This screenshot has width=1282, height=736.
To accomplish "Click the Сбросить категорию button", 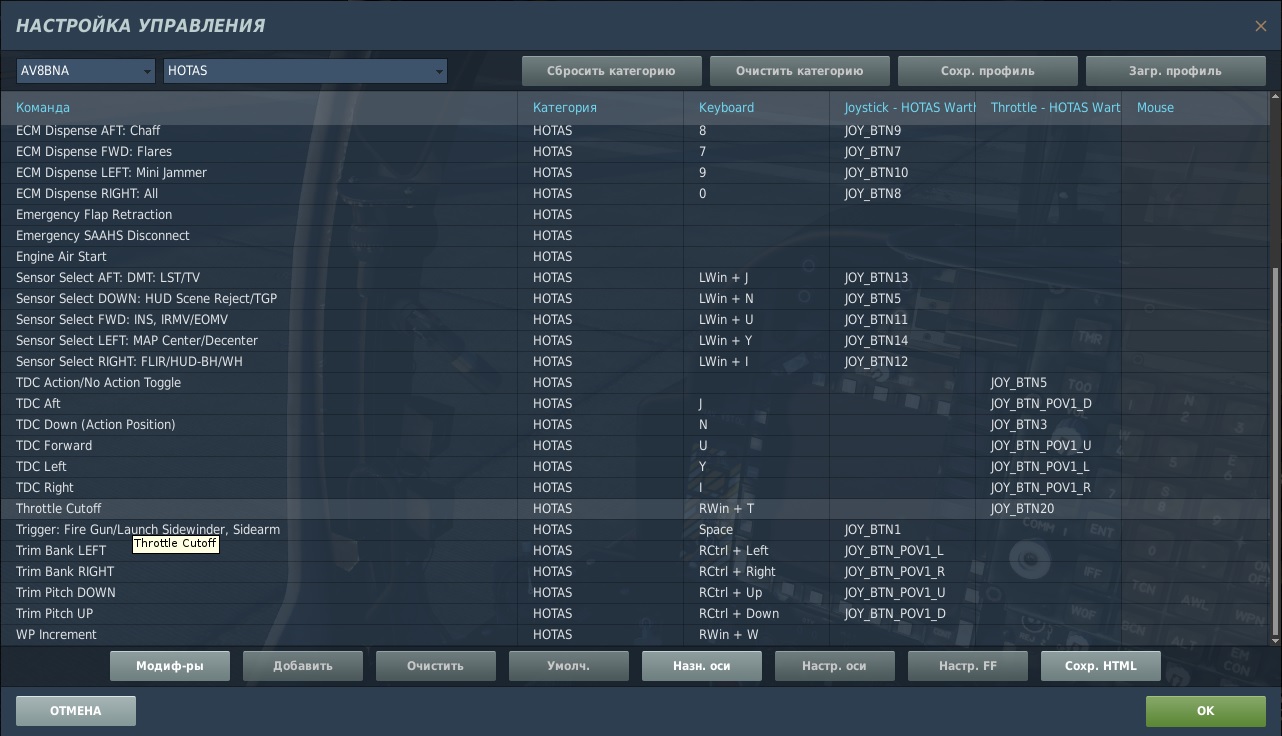I will click(x=611, y=71).
